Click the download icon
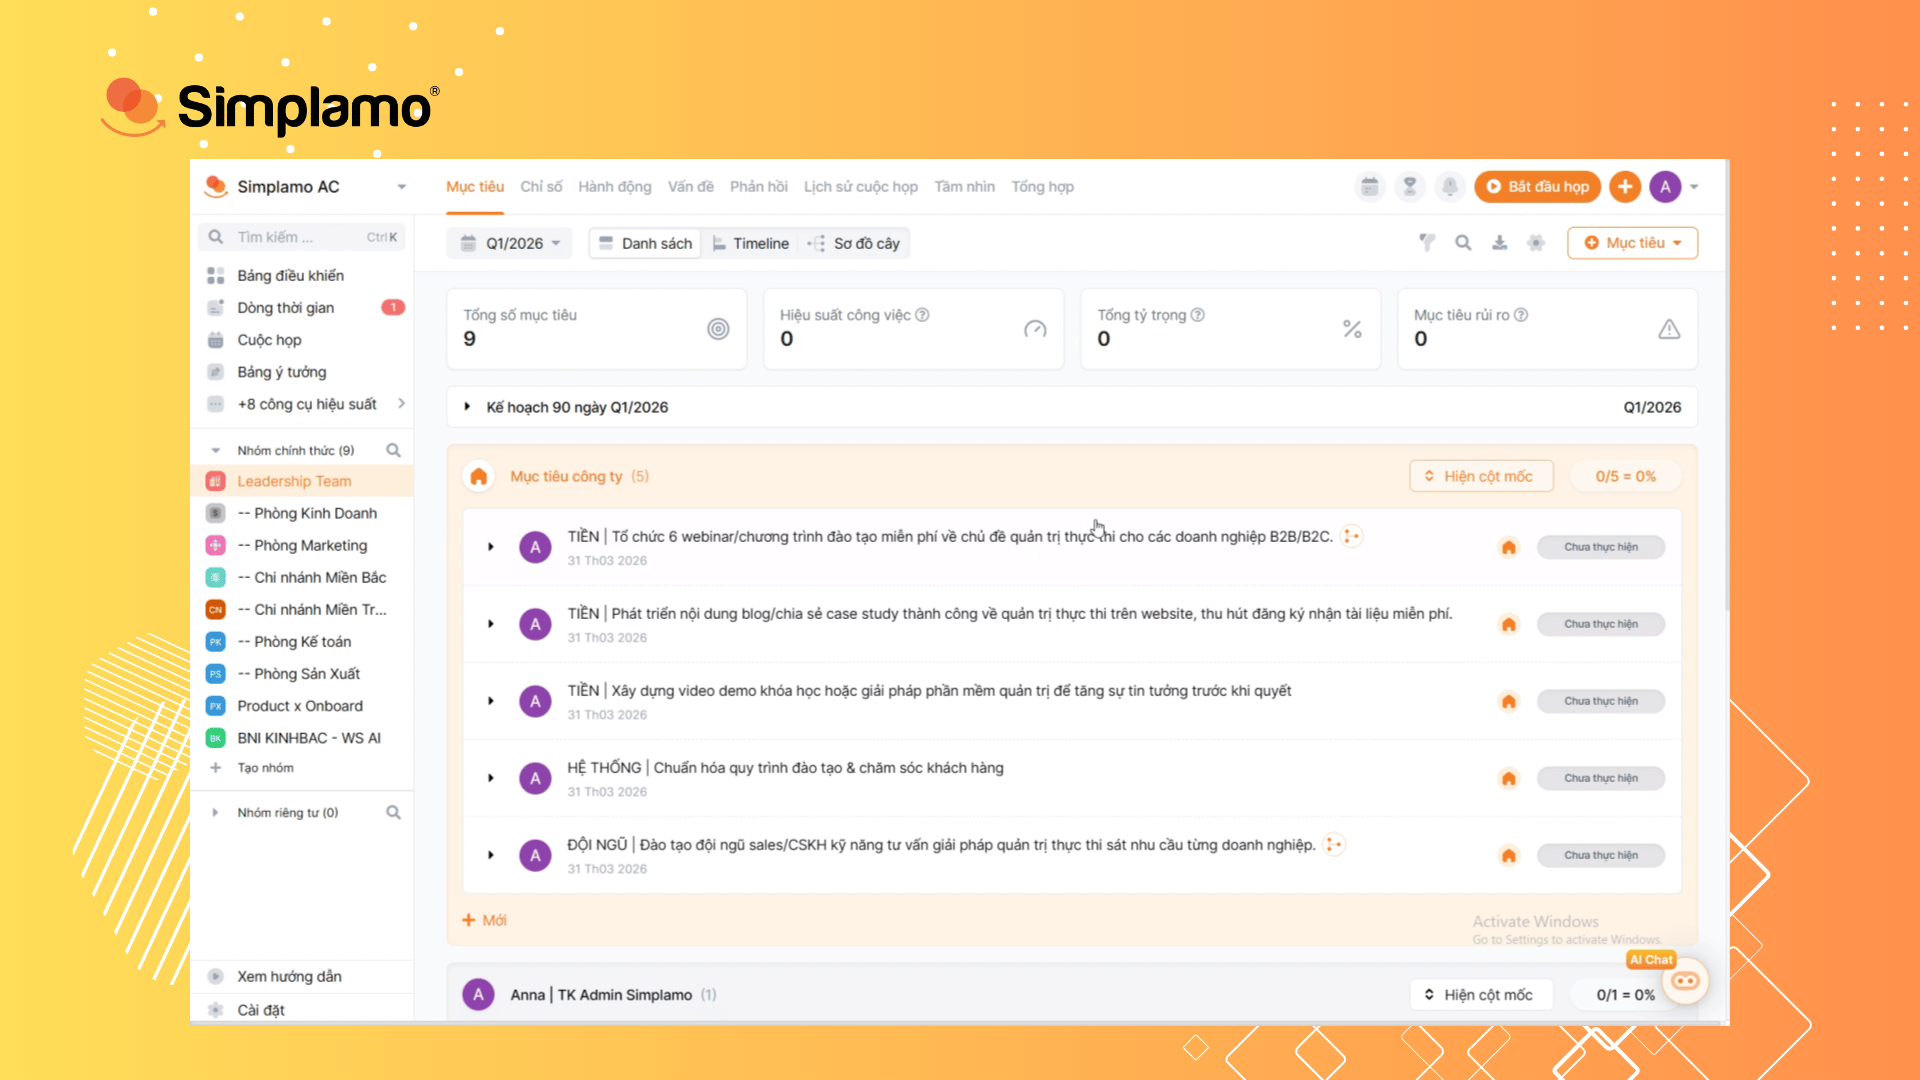The width and height of the screenshot is (1920, 1080). point(1499,243)
